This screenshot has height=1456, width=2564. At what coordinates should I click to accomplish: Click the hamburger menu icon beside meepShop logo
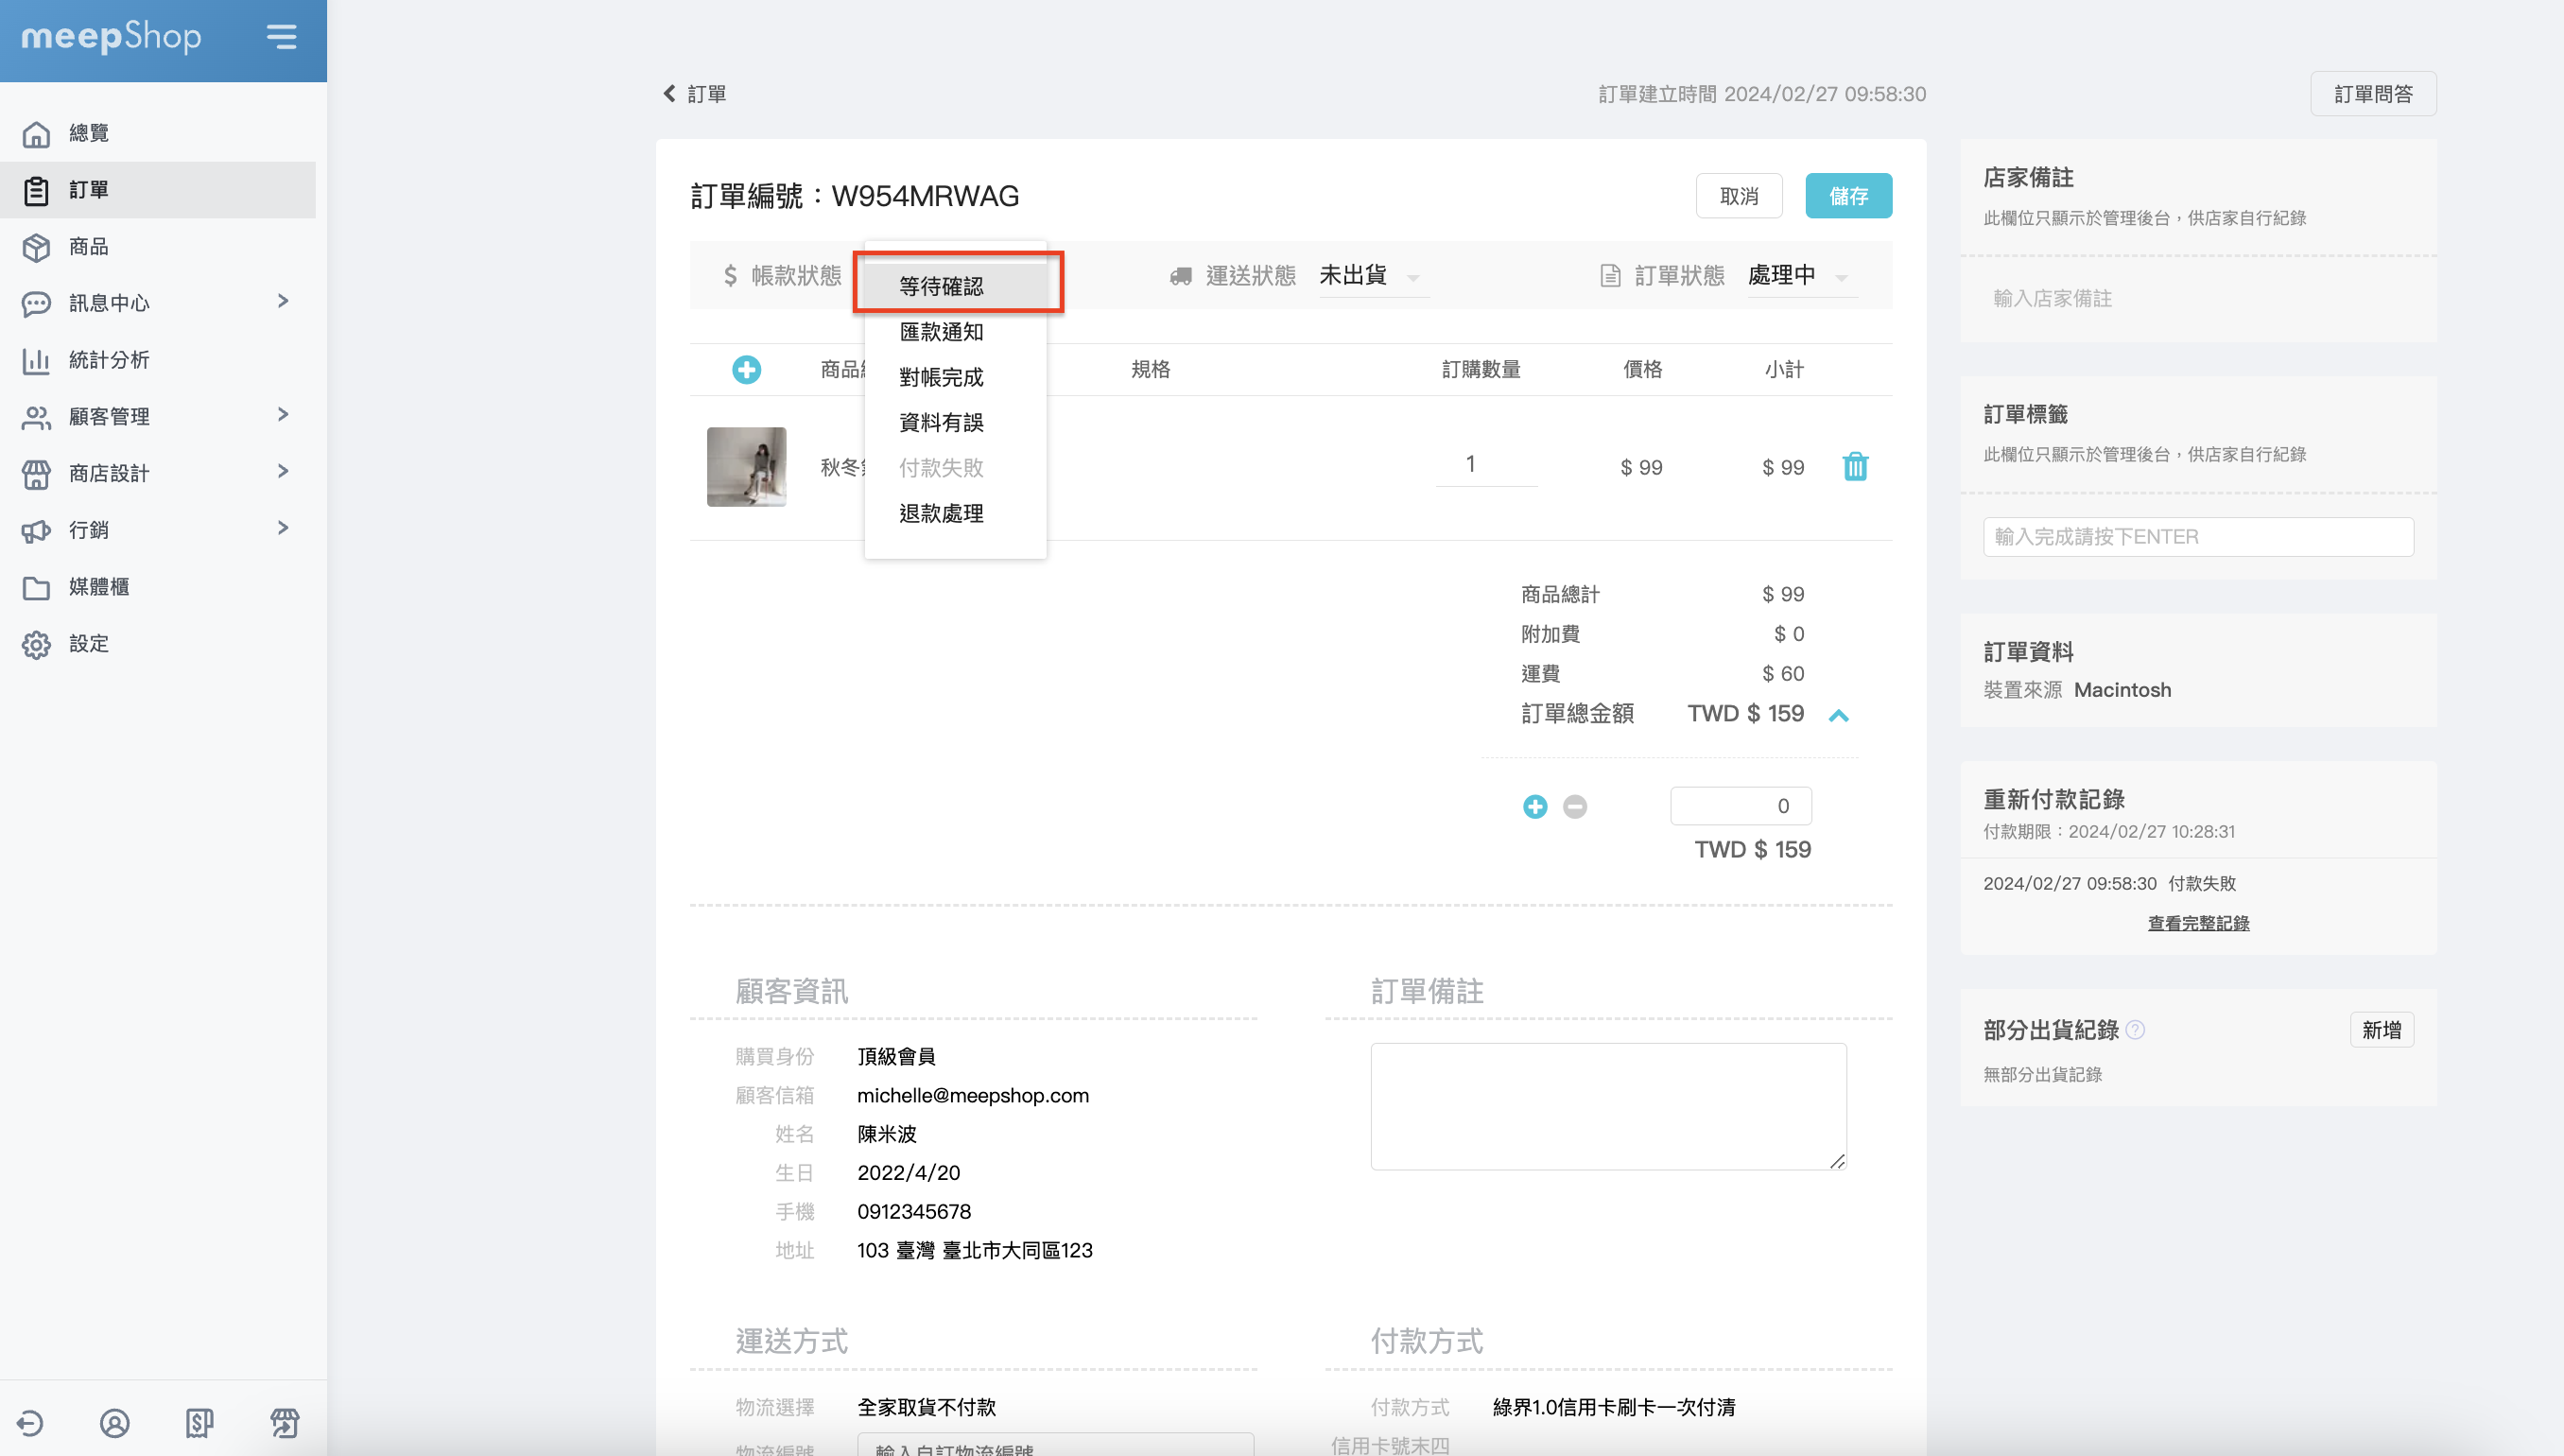(282, 37)
